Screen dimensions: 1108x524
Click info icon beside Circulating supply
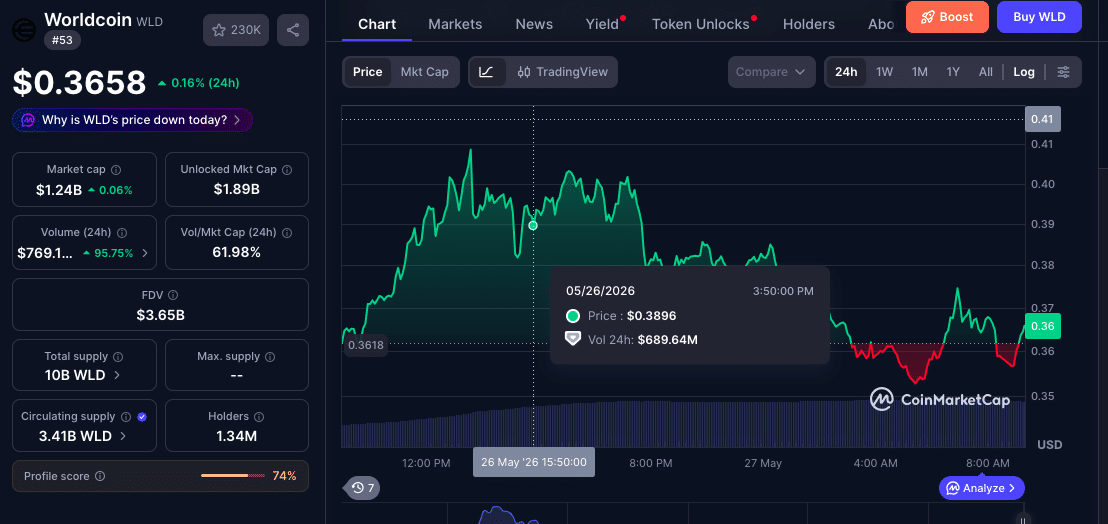(126, 417)
